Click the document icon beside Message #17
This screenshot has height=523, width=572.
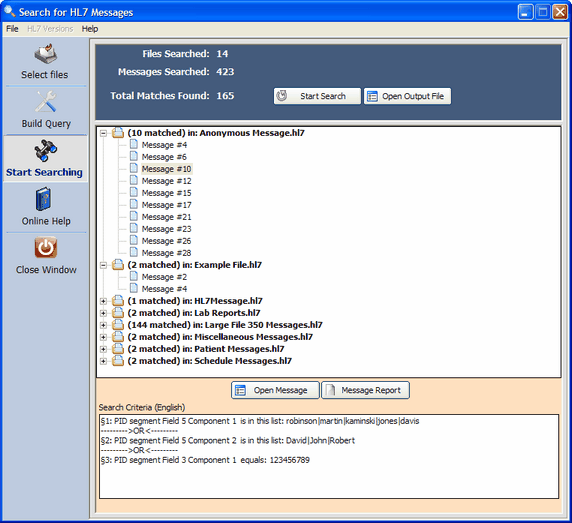[134, 205]
